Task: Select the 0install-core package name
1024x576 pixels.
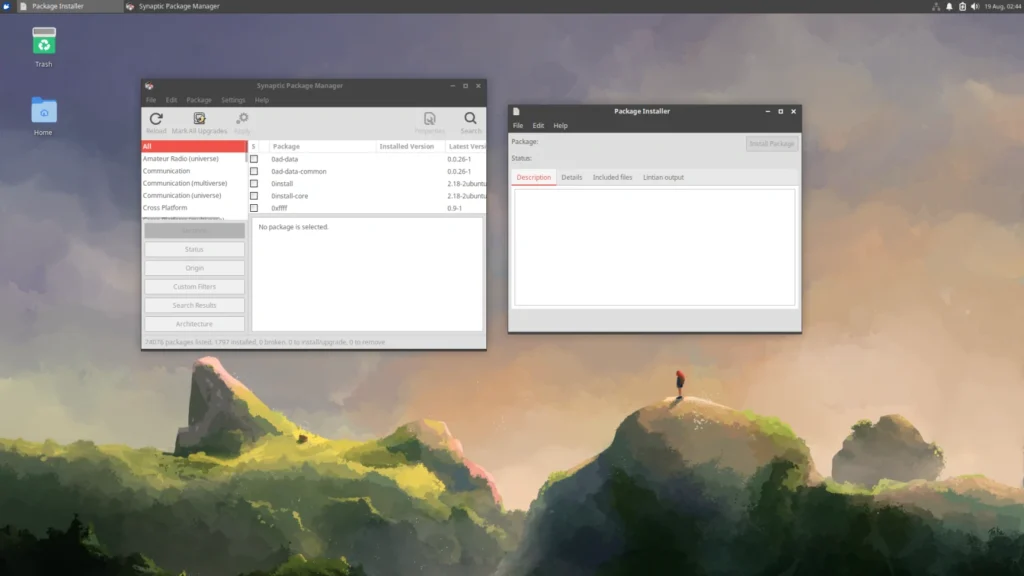Action: click(x=289, y=196)
